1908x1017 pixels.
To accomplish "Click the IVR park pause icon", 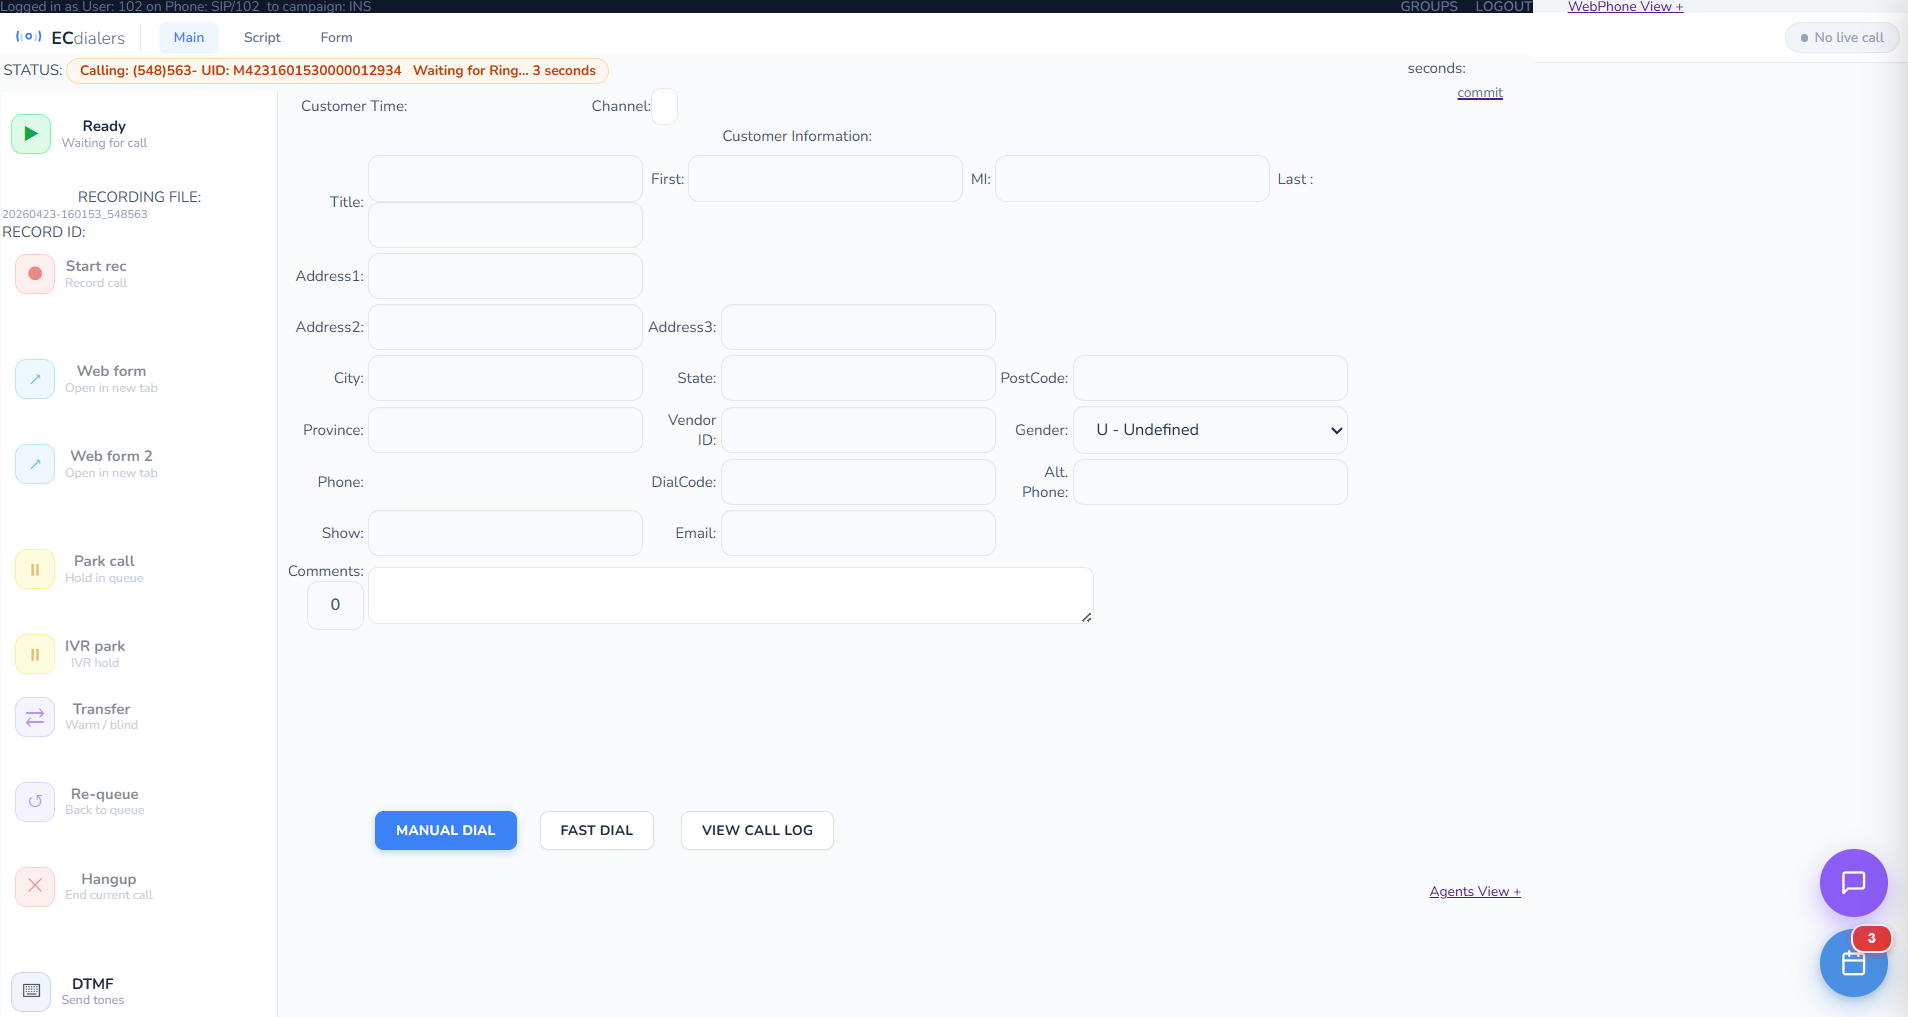I will pyautogui.click(x=35, y=654).
